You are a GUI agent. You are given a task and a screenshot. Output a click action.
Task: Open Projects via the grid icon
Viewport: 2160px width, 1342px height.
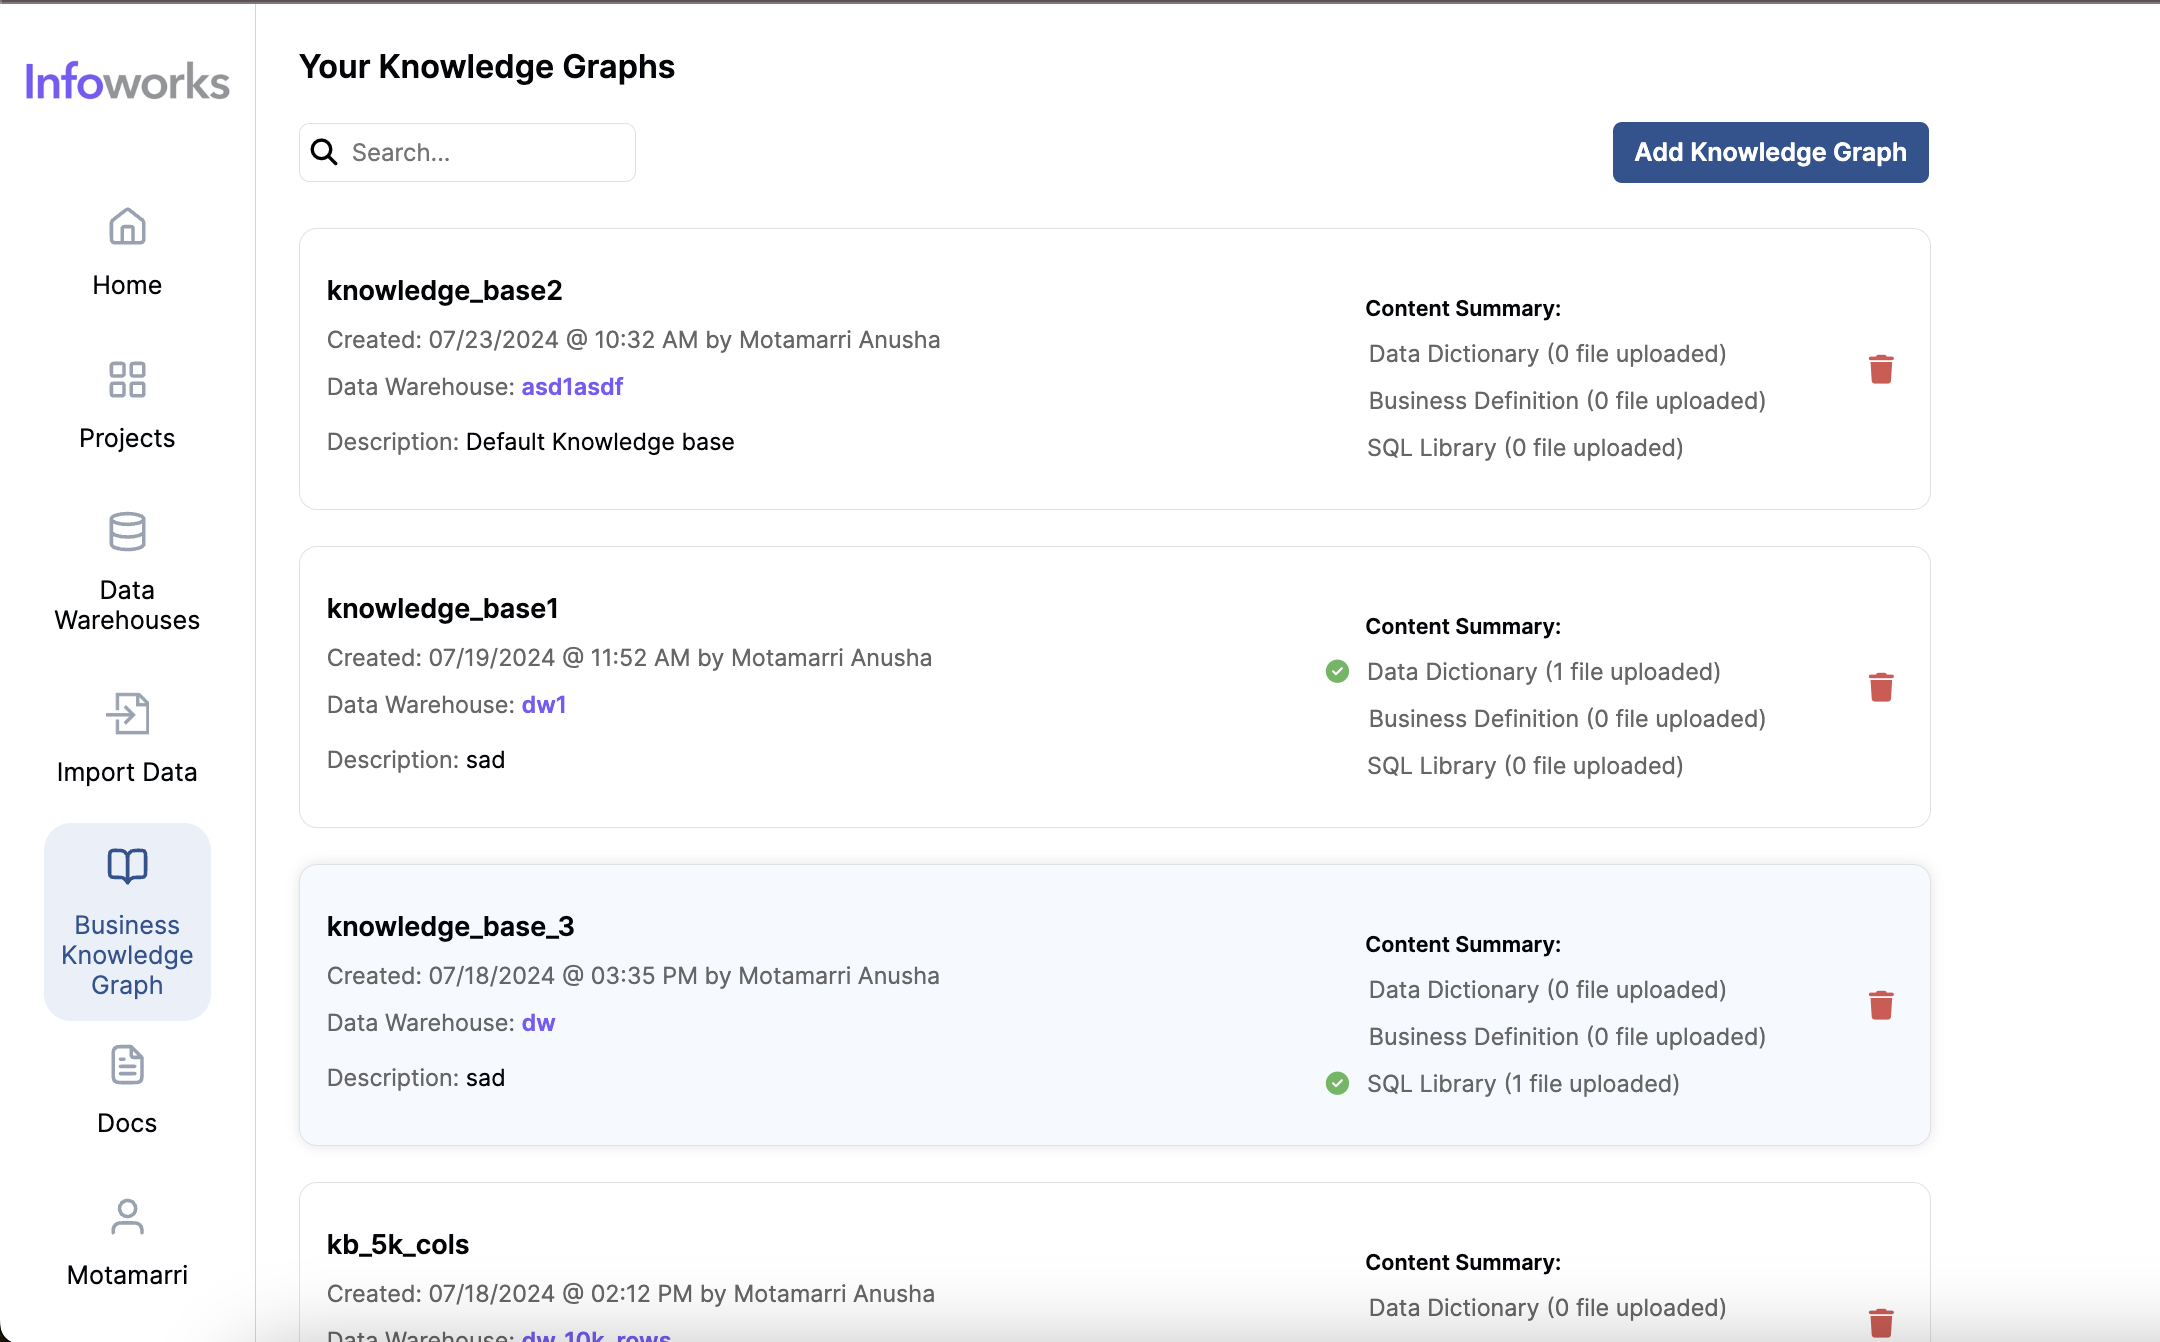[x=127, y=379]
